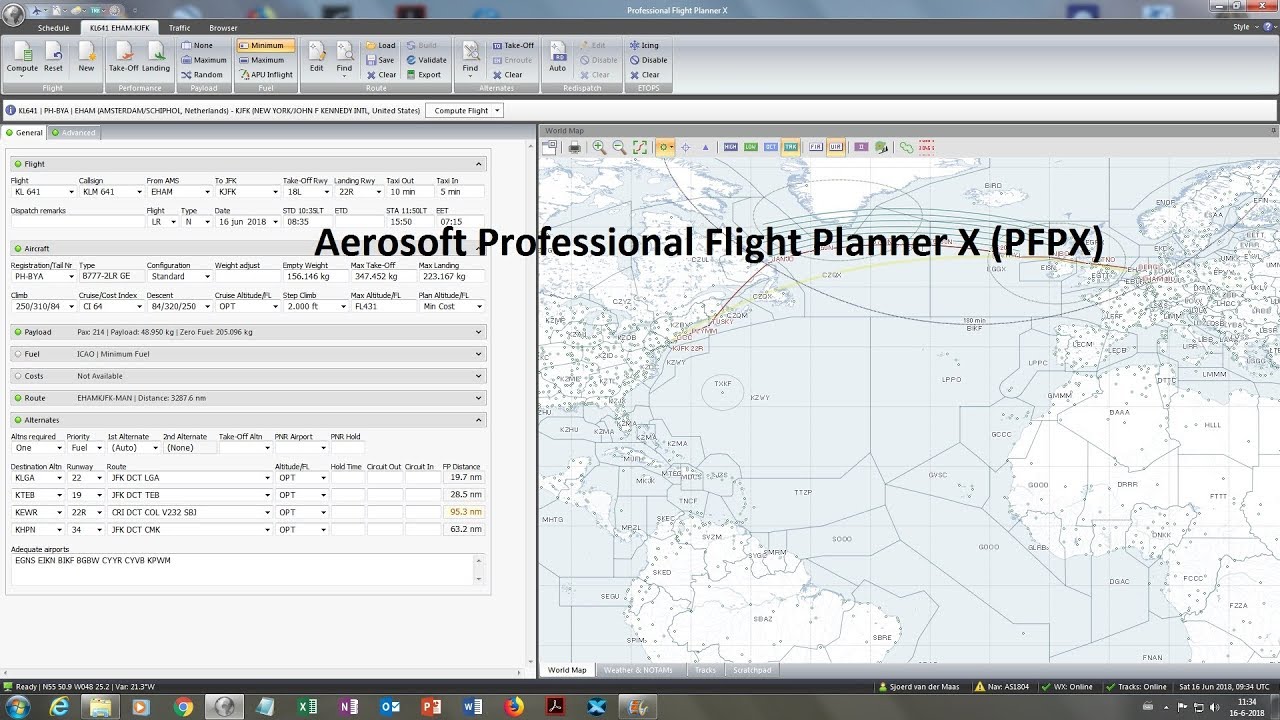
Task: Clear the alternates
Action: click(506, 75)
